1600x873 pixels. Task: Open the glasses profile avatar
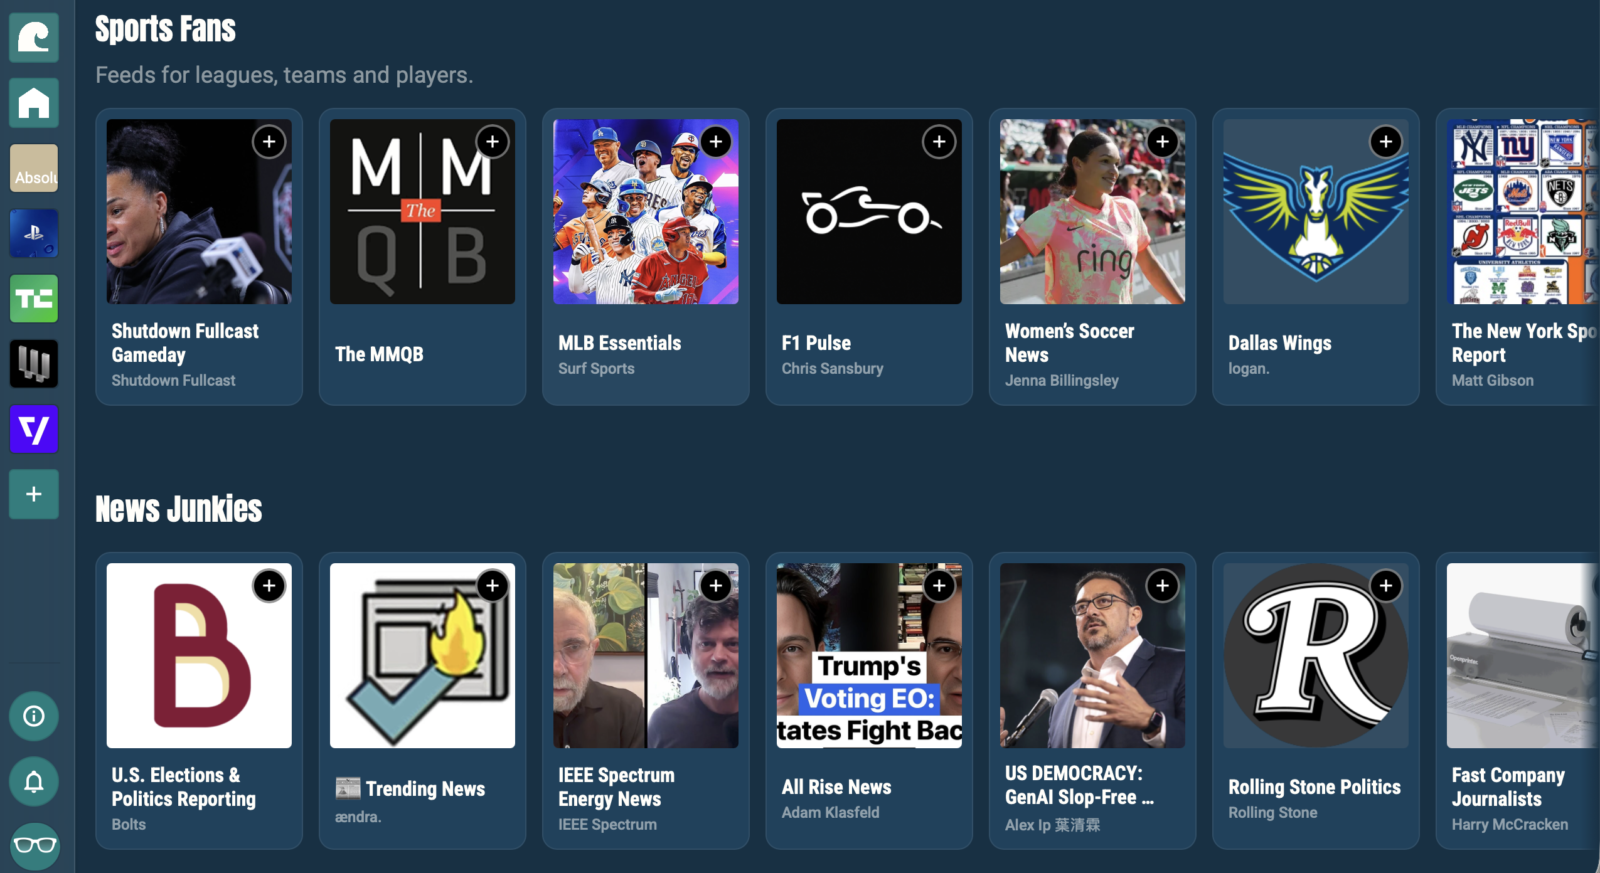(34, 846)
